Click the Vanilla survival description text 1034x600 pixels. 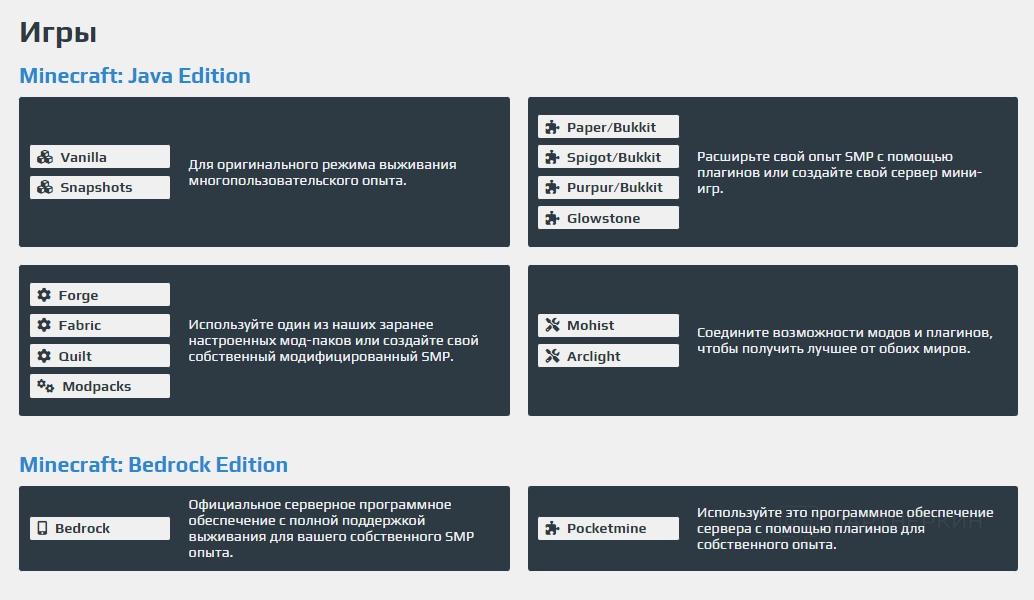[x=322, y=172]
